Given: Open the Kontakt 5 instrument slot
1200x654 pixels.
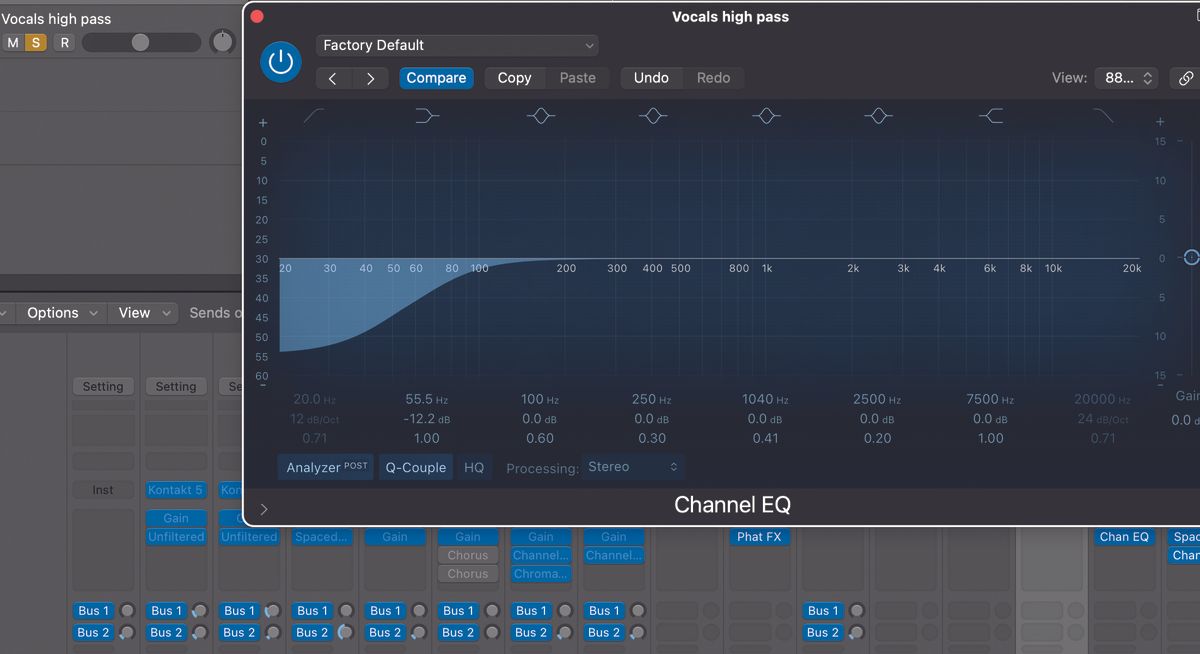Looking at the screenshot, I should pos(175,490).
